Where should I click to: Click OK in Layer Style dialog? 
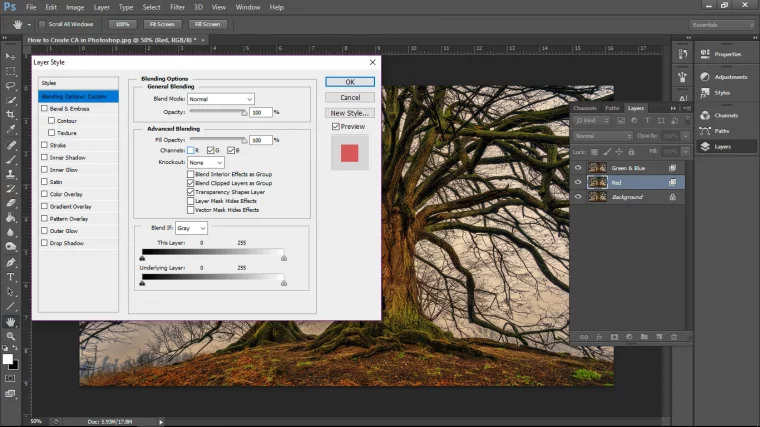pos(350,82)
